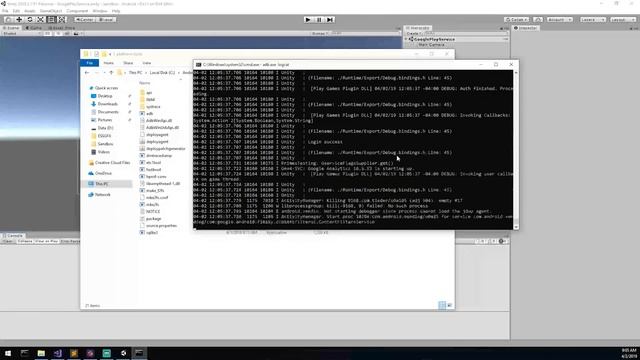Open Data (D:) drive in sidebar

pos(105,128)
